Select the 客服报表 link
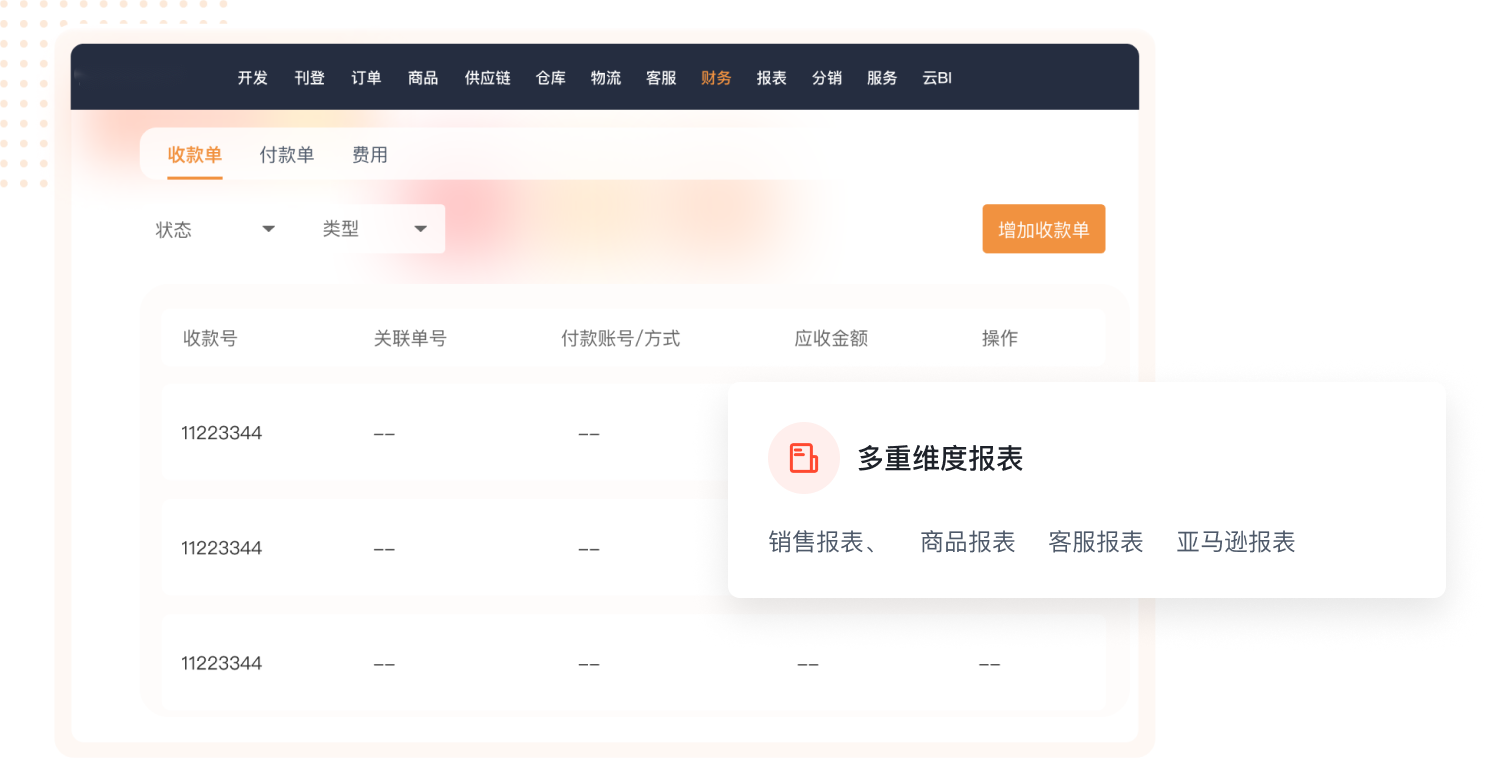This screenshot has width=1486, height=763. 1095,542
